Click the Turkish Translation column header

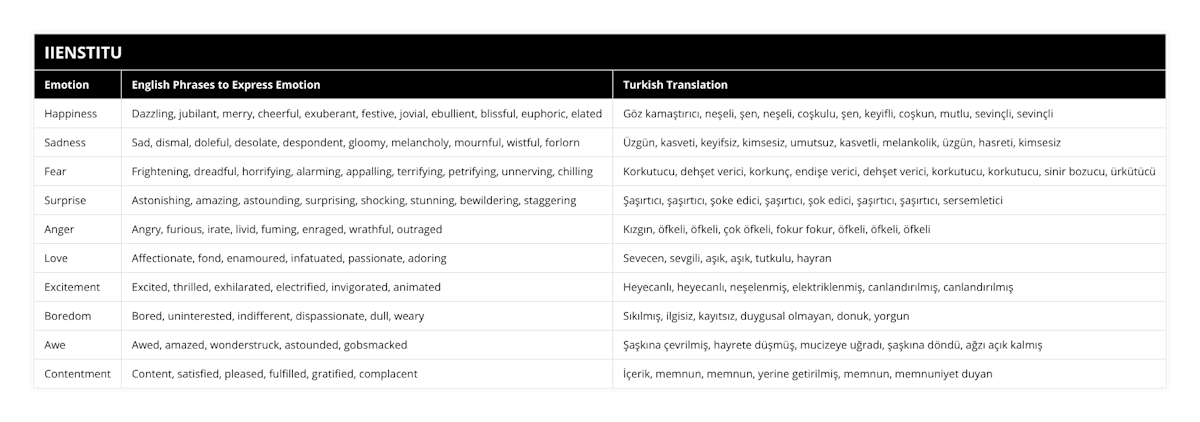click(675, 85)
